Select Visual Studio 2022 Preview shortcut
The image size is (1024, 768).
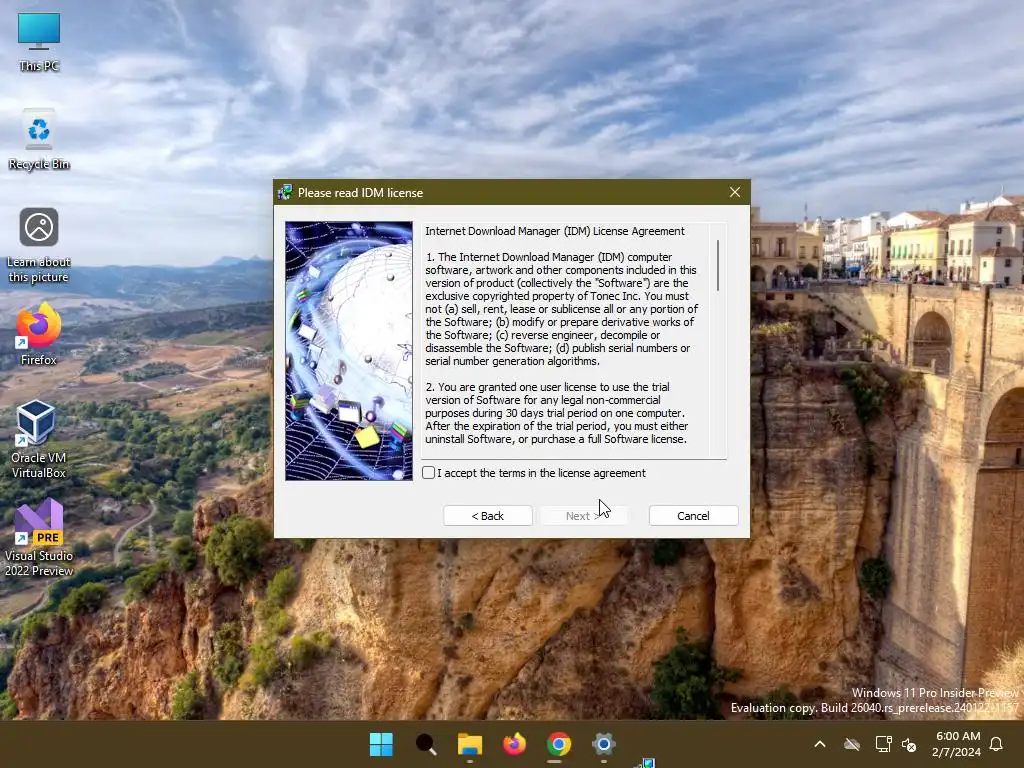(39, 538)
